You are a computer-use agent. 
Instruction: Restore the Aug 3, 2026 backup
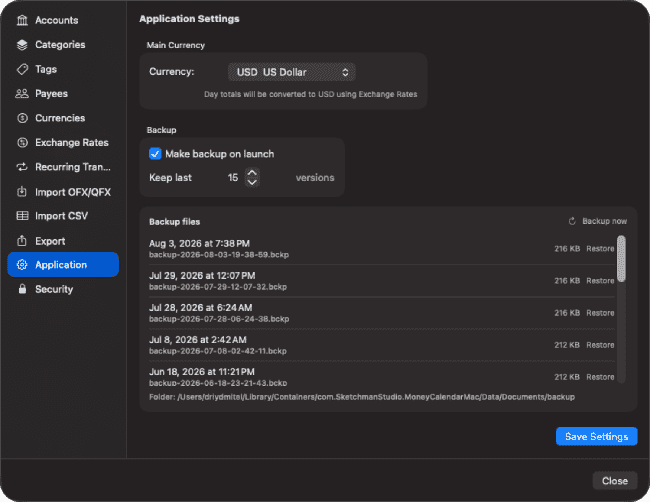600,249
